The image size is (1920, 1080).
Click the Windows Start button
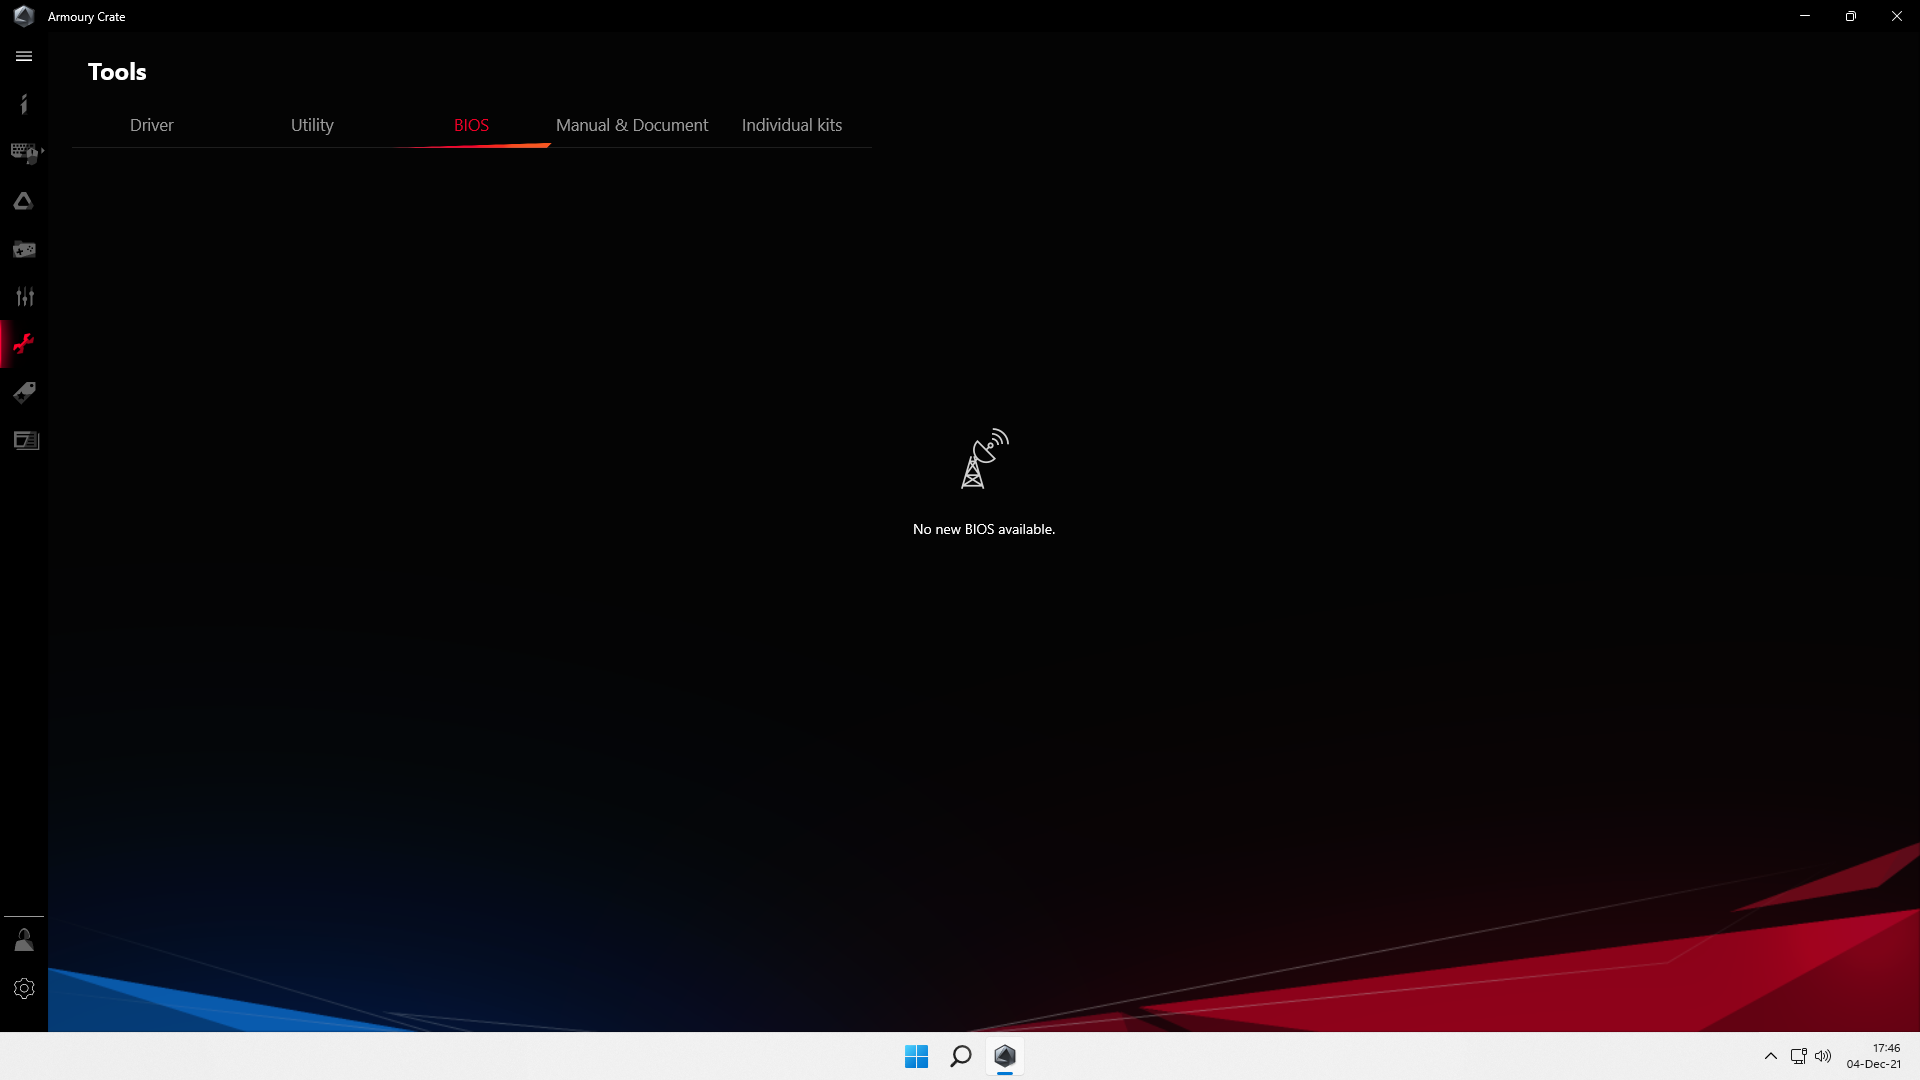(x=916, y=1056)
